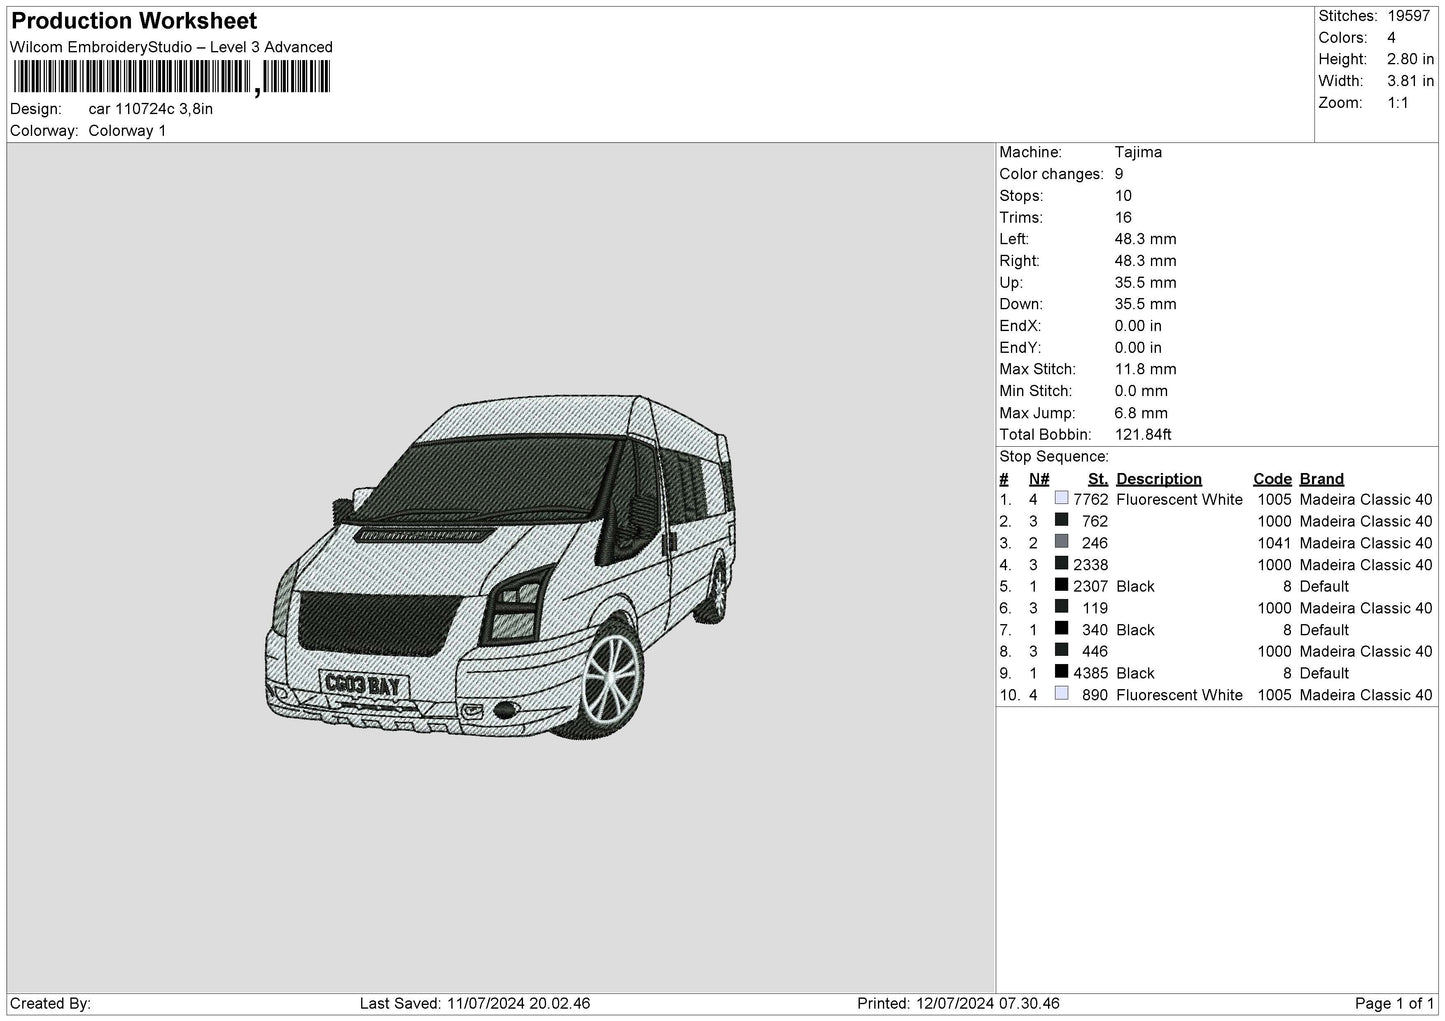Select the design name 'car 110724c 3,8in'
The height and width of the screenshot is (1021, 1445).
(x=150, y=109)
